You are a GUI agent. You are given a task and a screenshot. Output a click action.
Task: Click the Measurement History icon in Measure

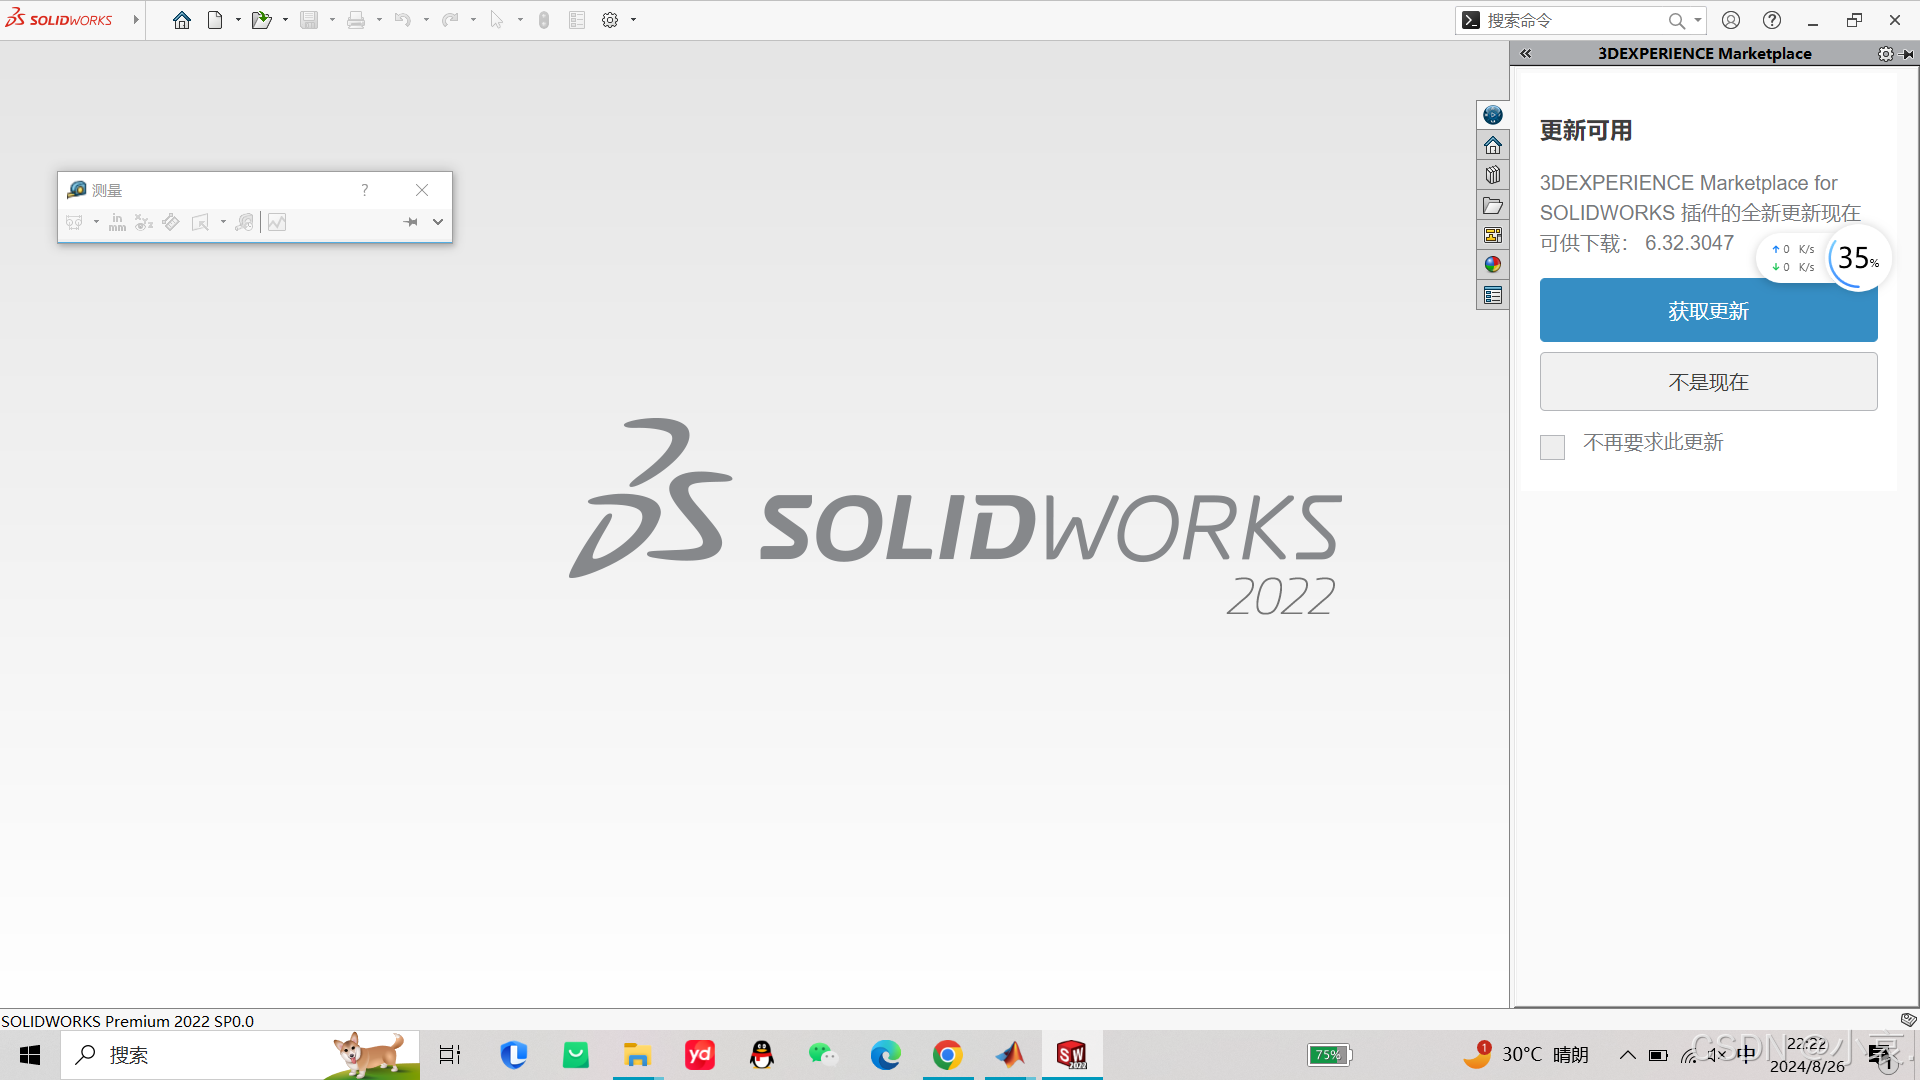[x=245, y=222]
